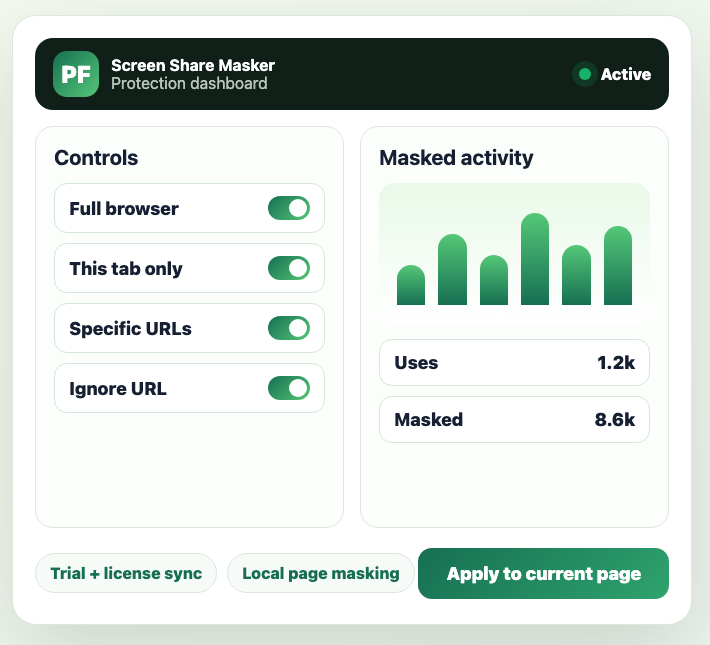Click the Controls heading
710x645 pixels.
click(96, 158)
